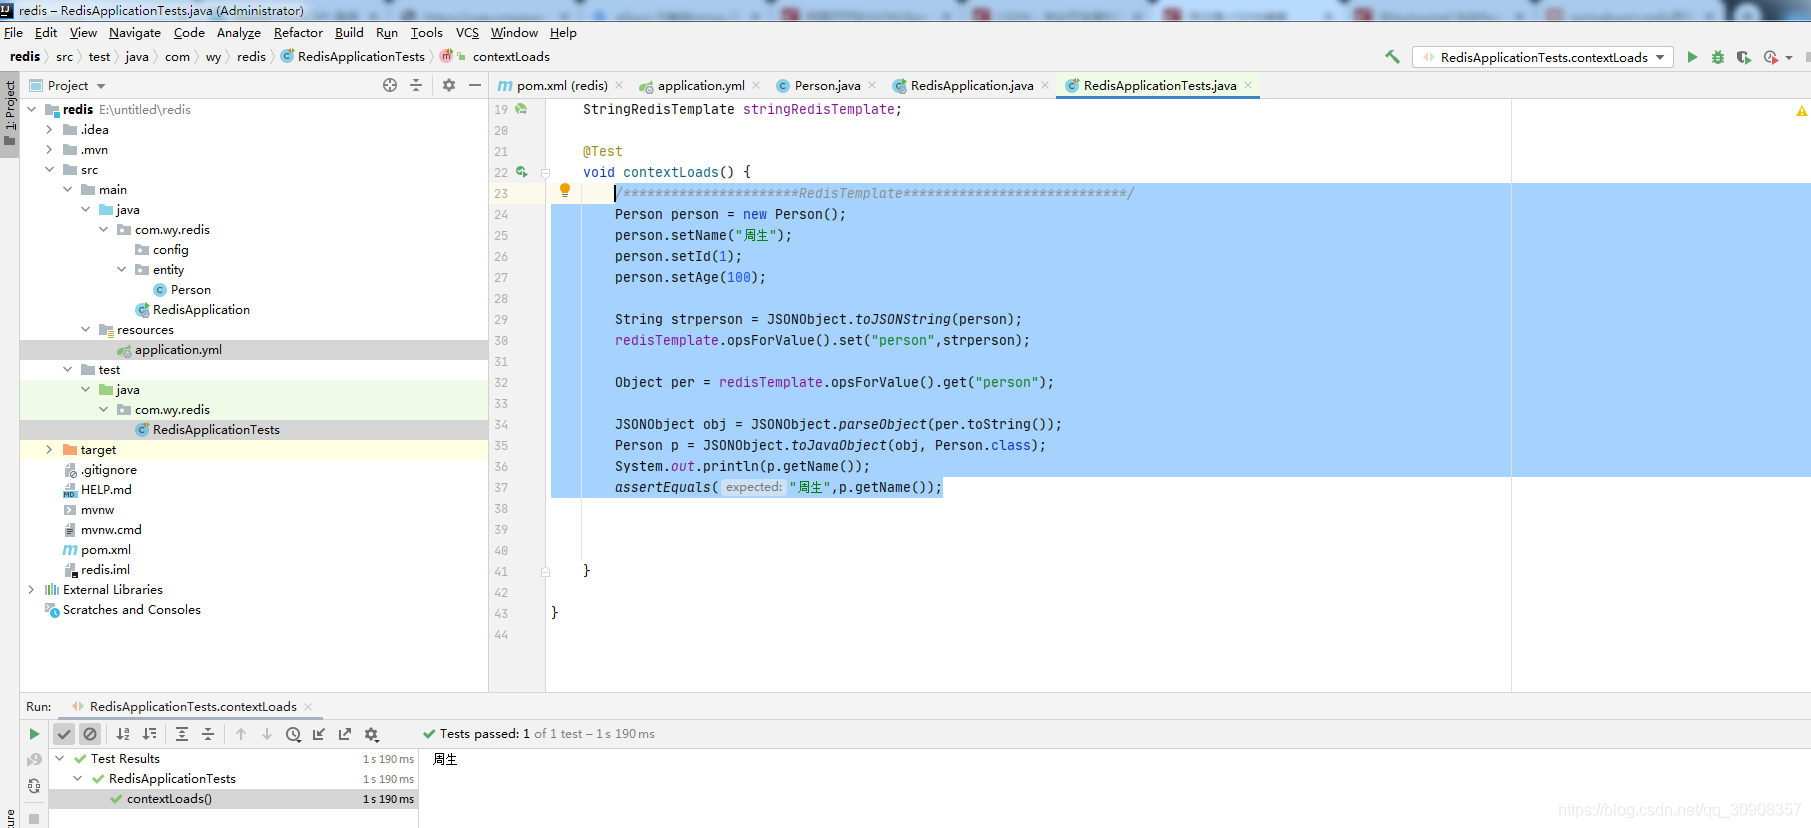Open the Test History clock icon
Screen dimensions: 1811x828
(x=293, y=734)
